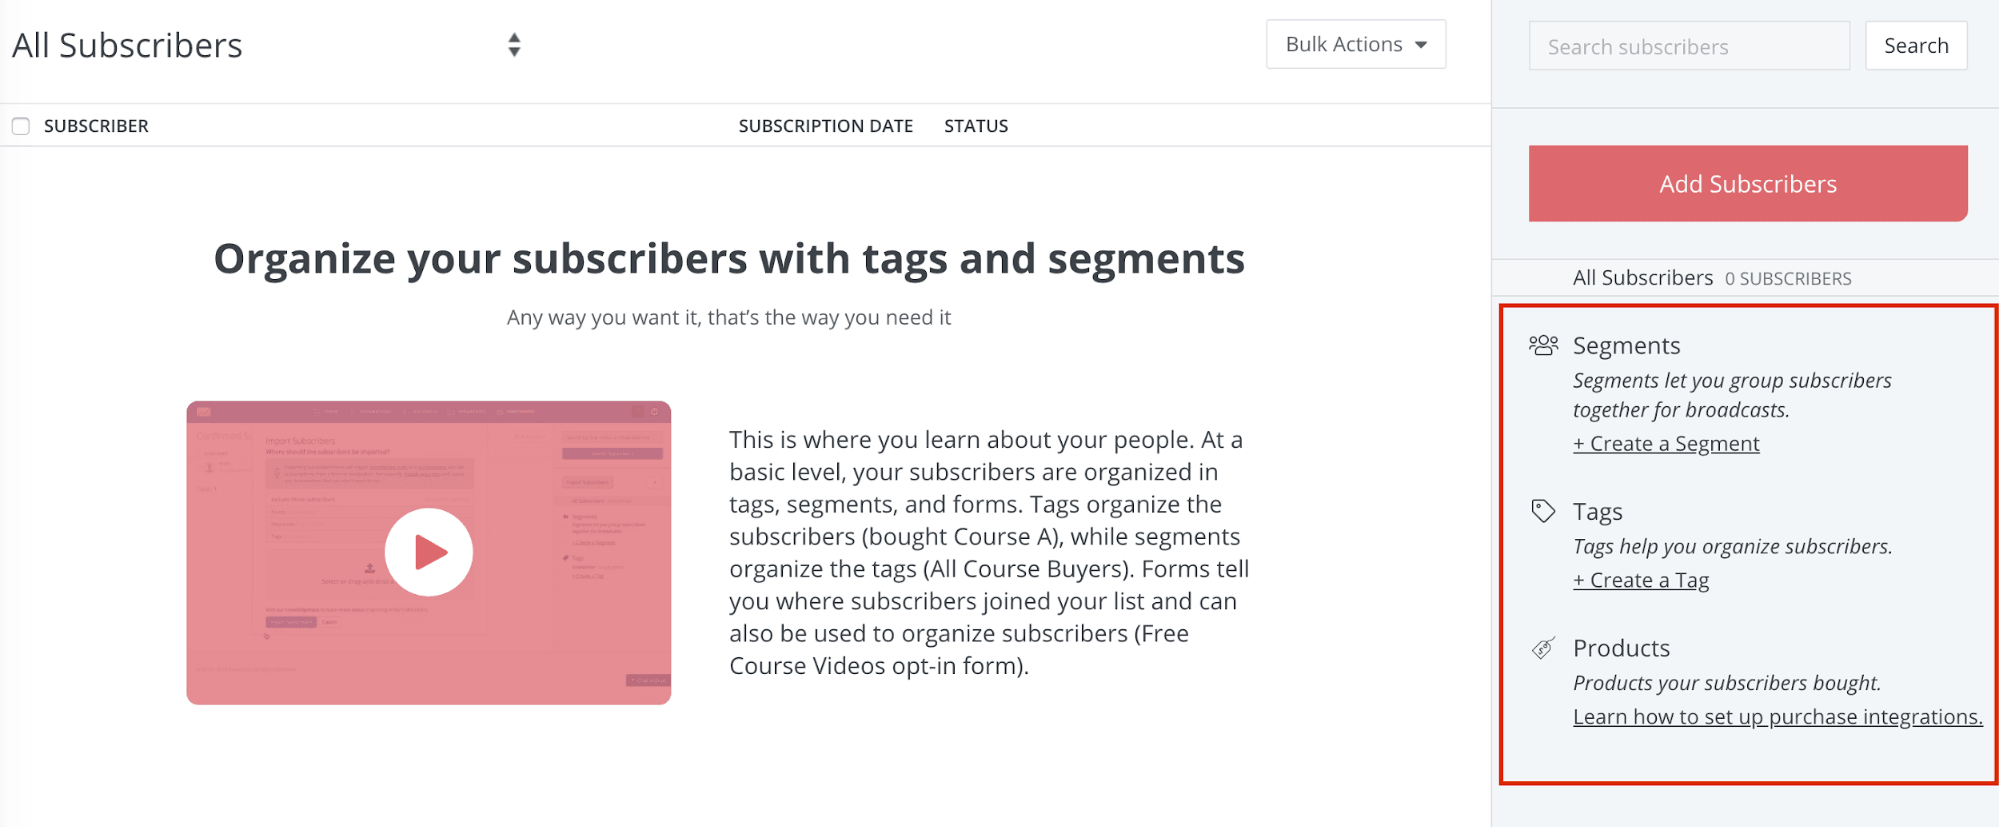1999x827 pixels.
Task: Open the Create a Segment link
Action: [x=1666, y=444]
